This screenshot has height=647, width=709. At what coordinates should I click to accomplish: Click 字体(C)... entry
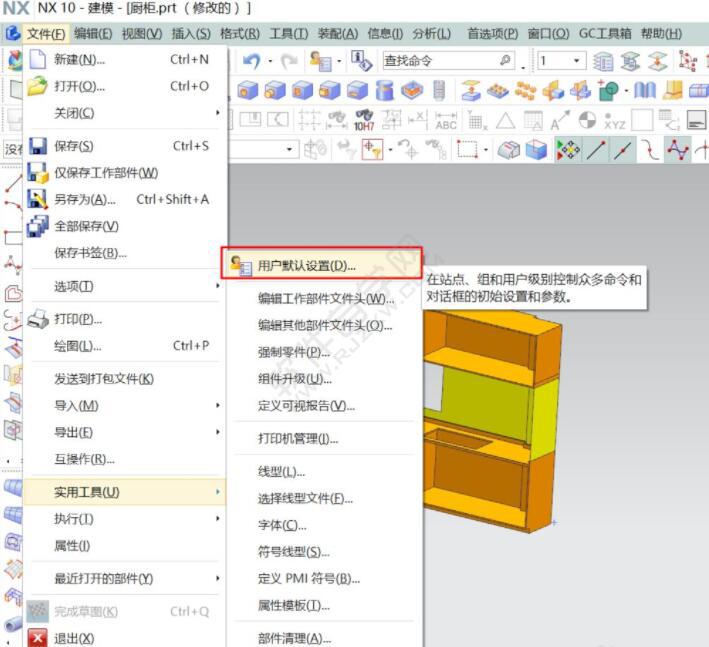323,525
